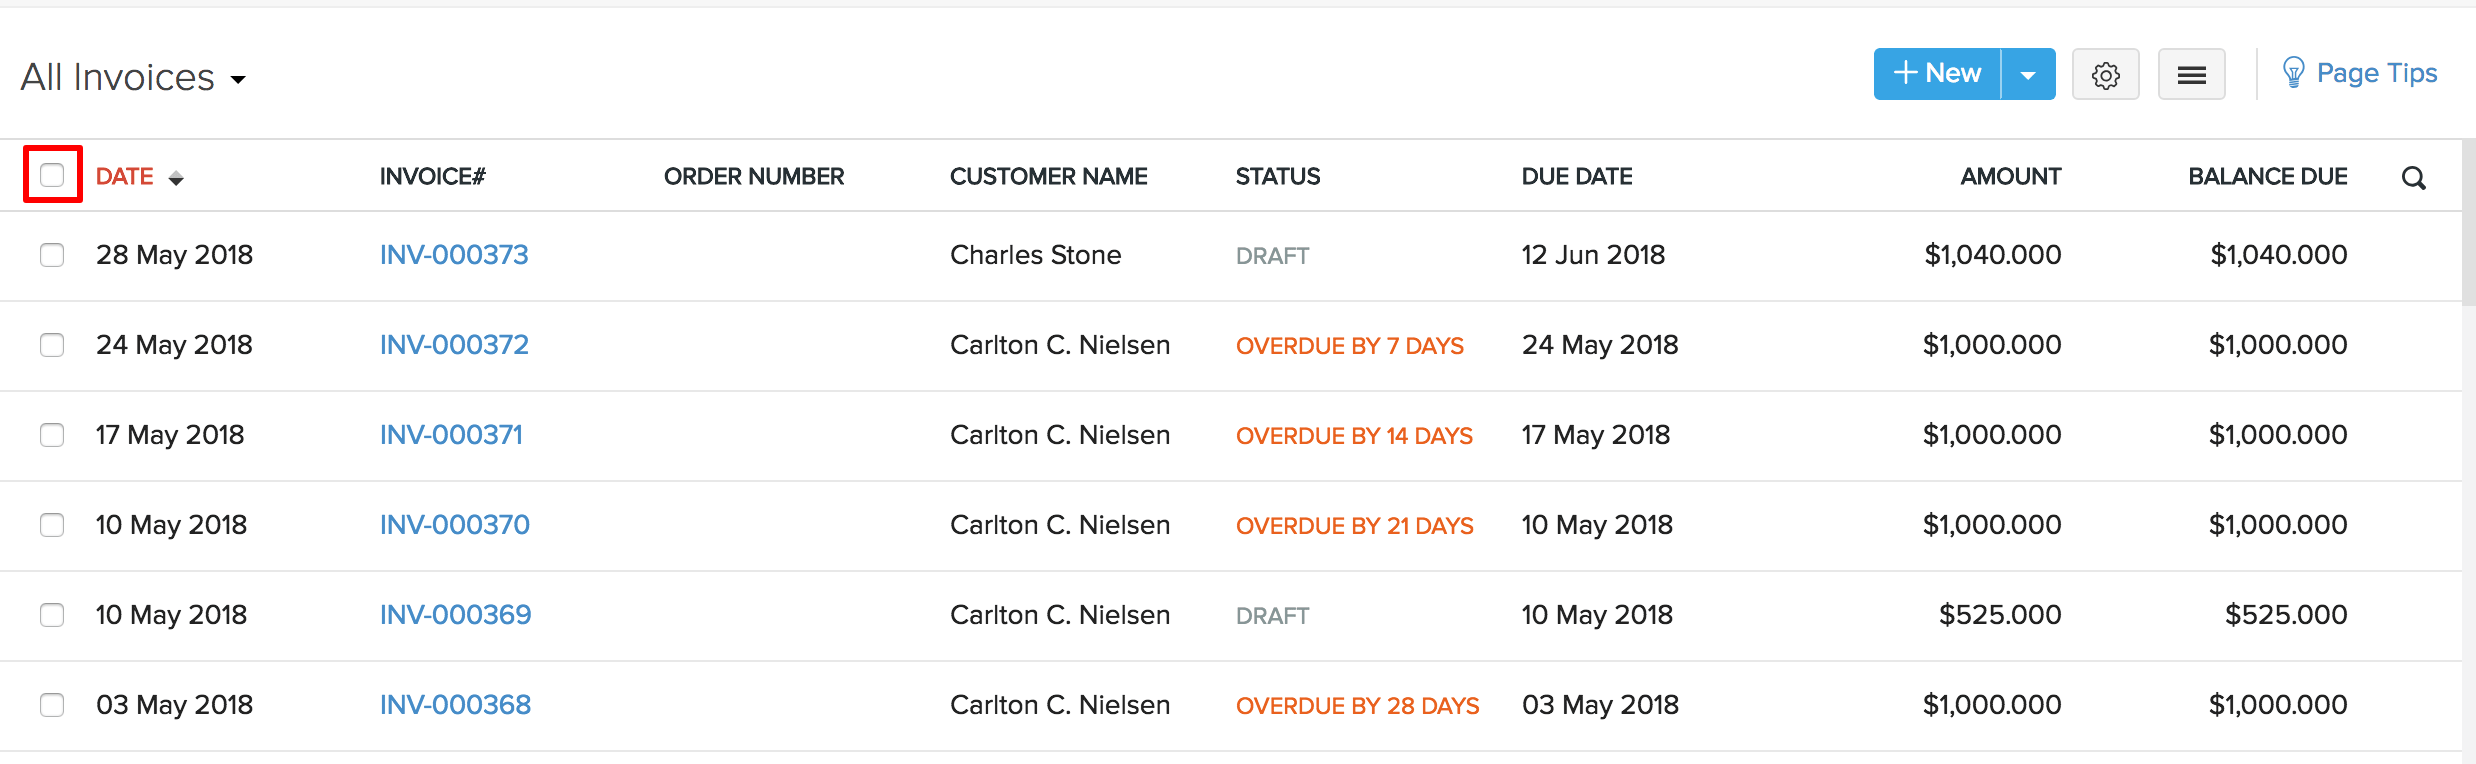Check the checkbox for invoice INV-000373
The image size is (2476, 764).
click(x=52, y=255)
